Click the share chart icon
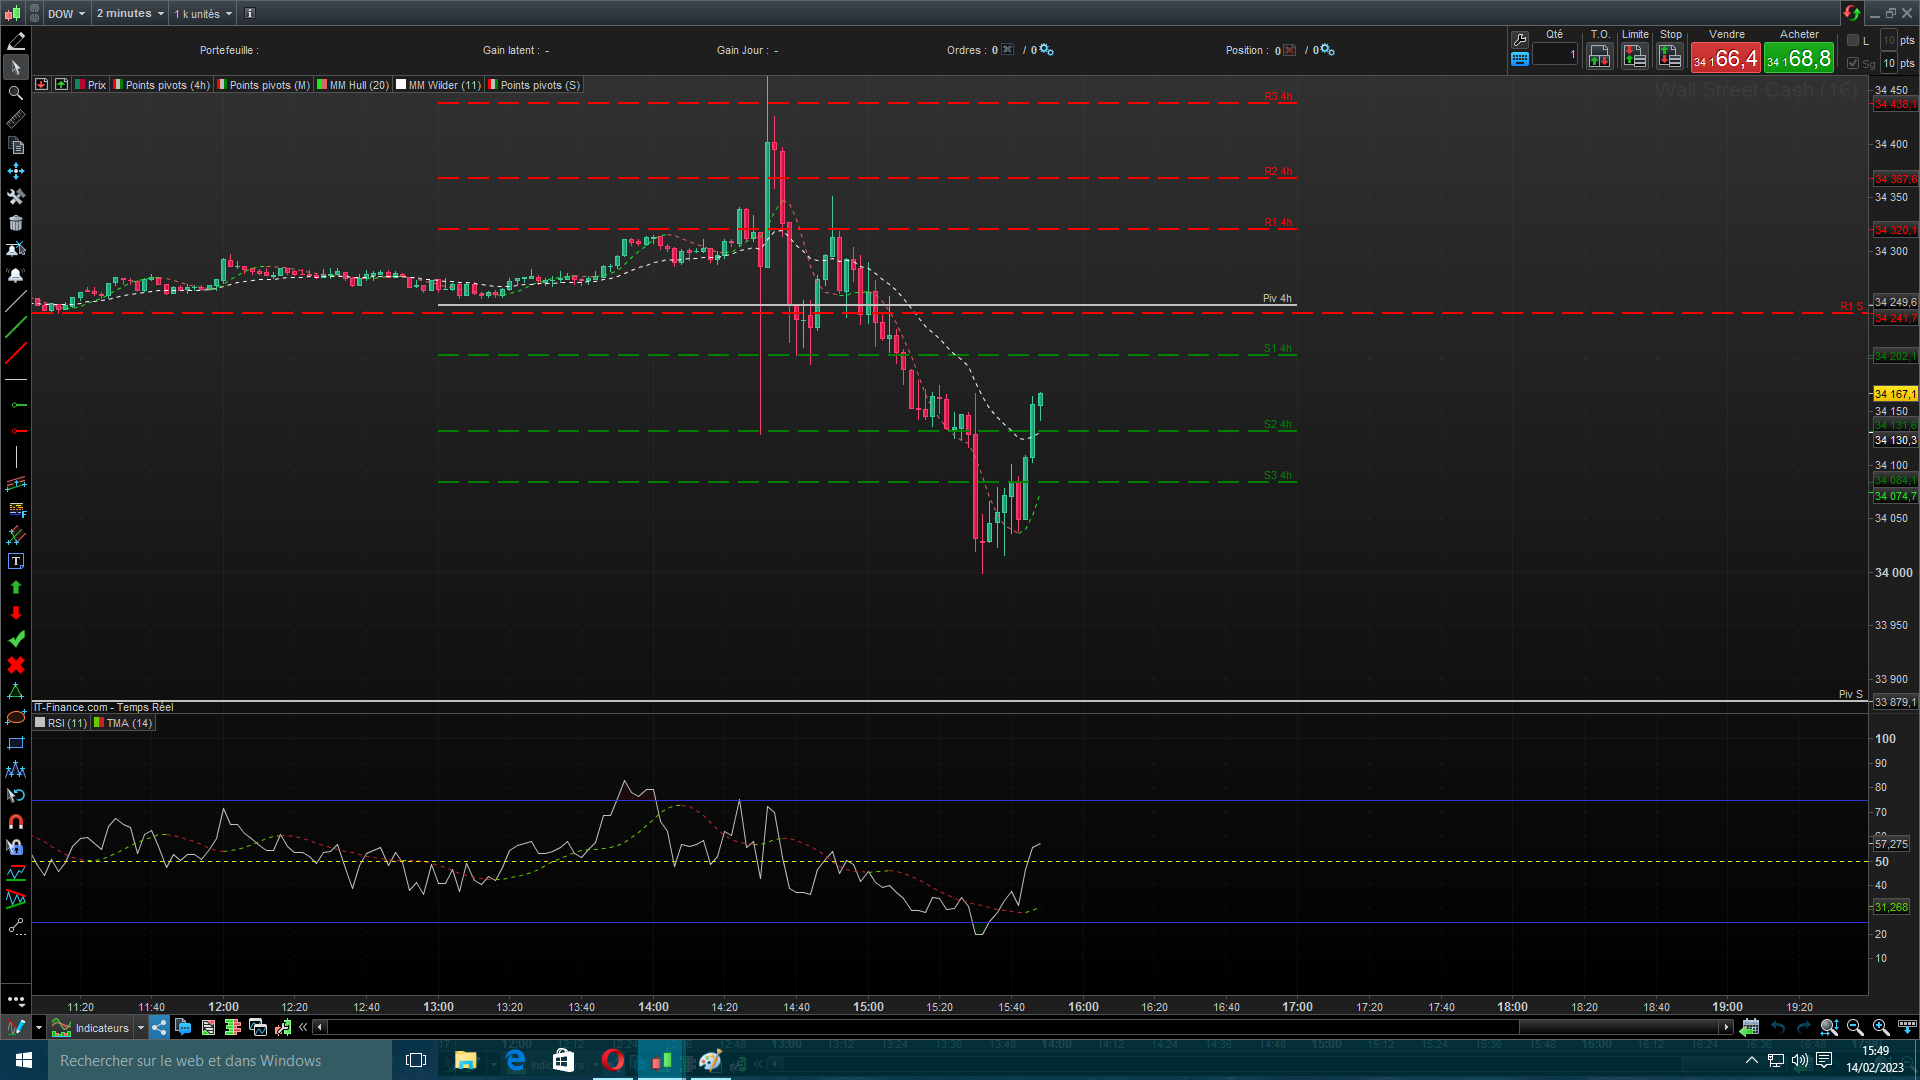Screen dimensions: 1920x1080 coord(159,1028)
